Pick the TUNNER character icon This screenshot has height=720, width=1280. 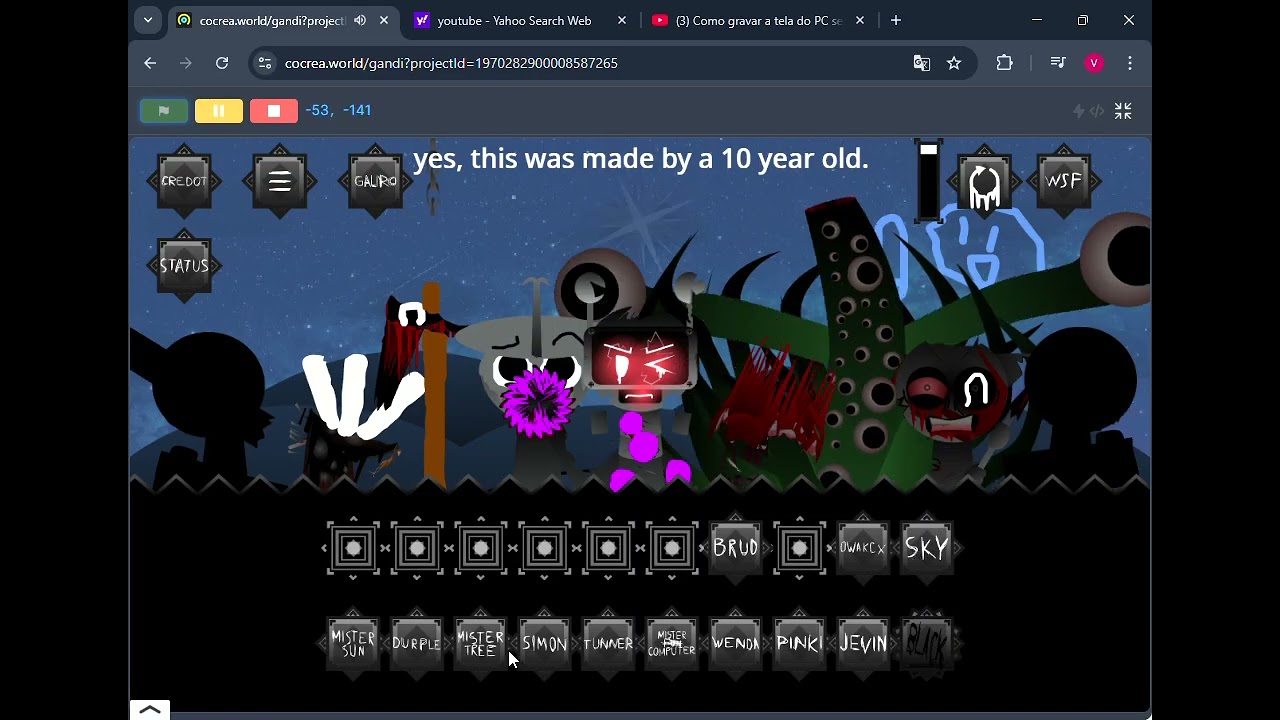pyautogui.click(x=608, y=643)
